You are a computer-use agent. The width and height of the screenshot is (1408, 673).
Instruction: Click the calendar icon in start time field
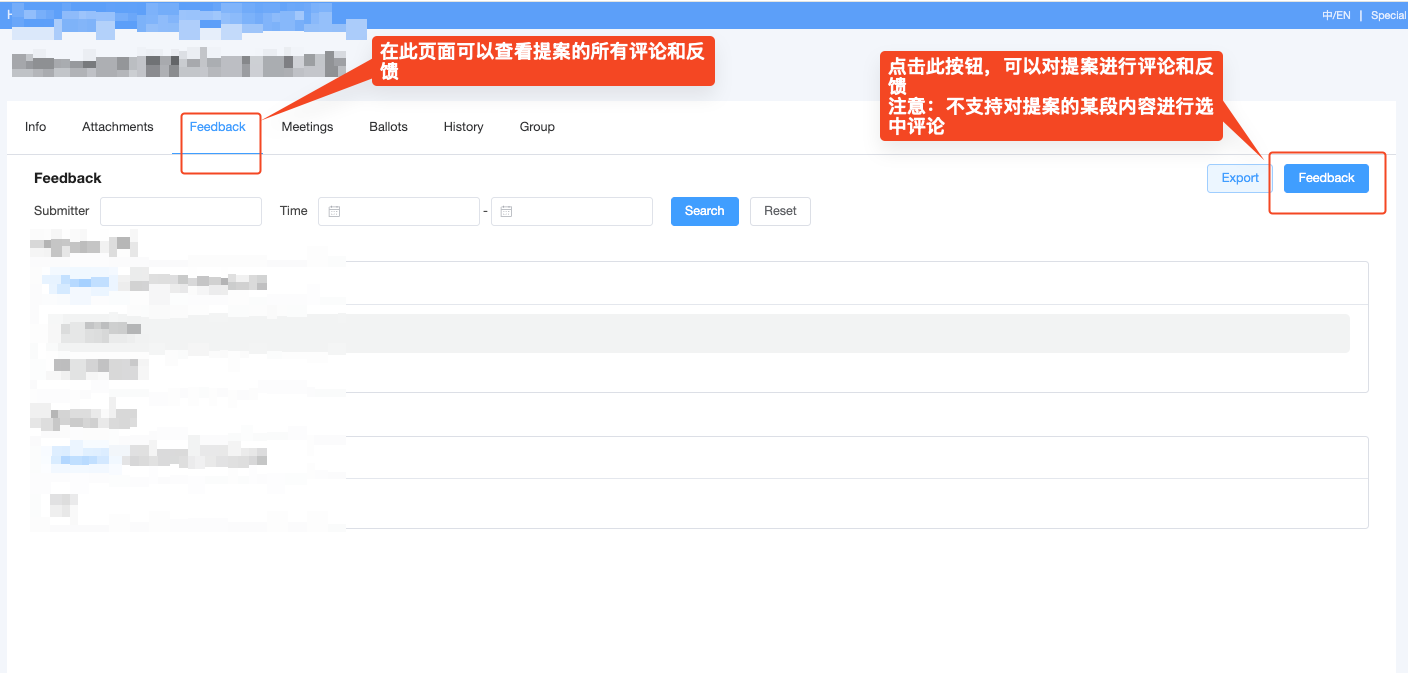[x=335, y=211]
